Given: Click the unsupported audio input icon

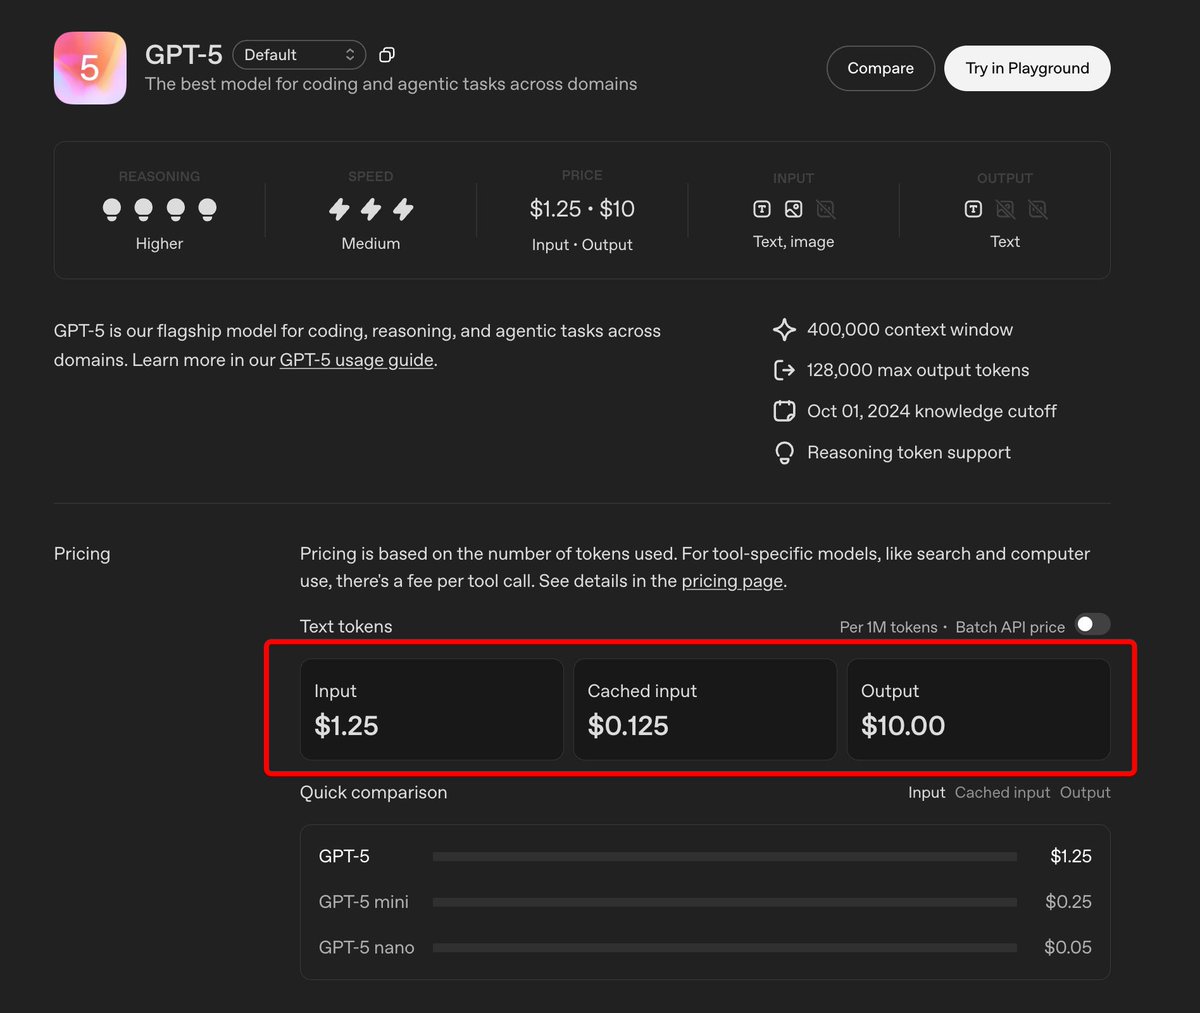Looking at the screenshot, I should (826, 209).
